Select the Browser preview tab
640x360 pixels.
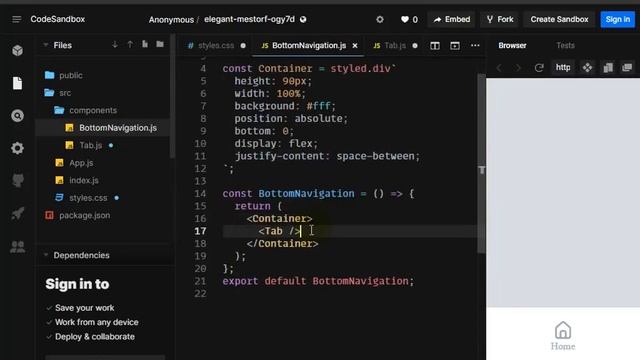click(x=512, y=45)
